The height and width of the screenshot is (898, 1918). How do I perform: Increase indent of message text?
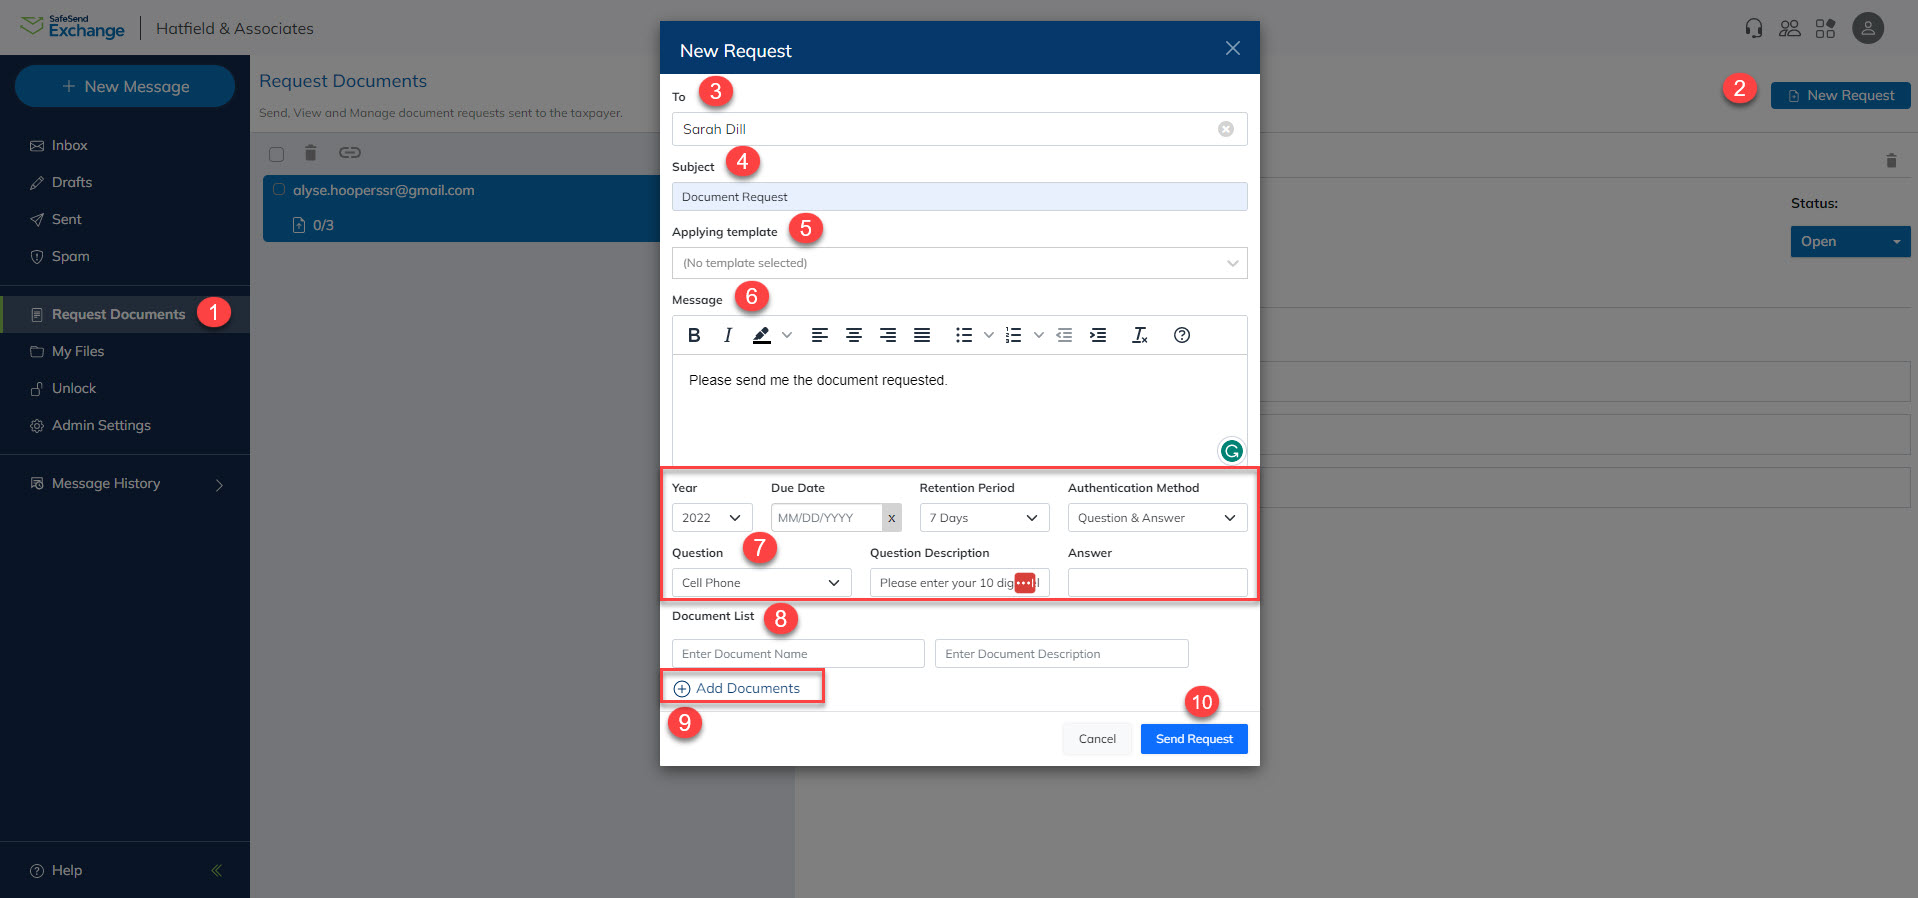coord(1098,335)
